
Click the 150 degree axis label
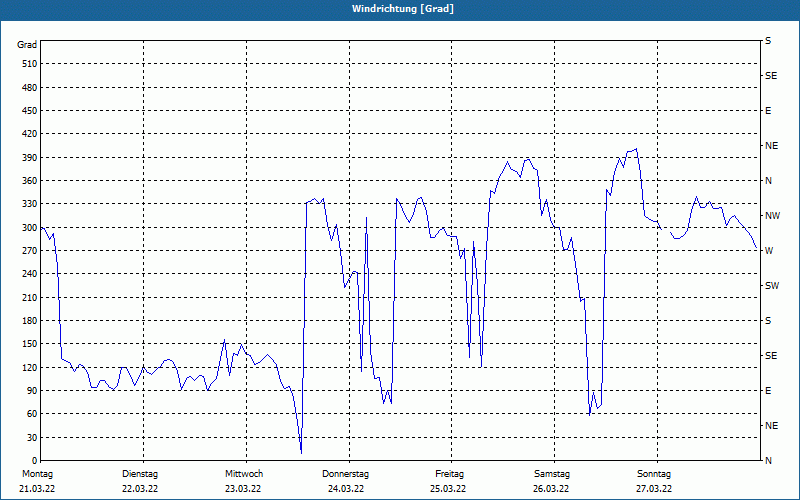[29, 343]
